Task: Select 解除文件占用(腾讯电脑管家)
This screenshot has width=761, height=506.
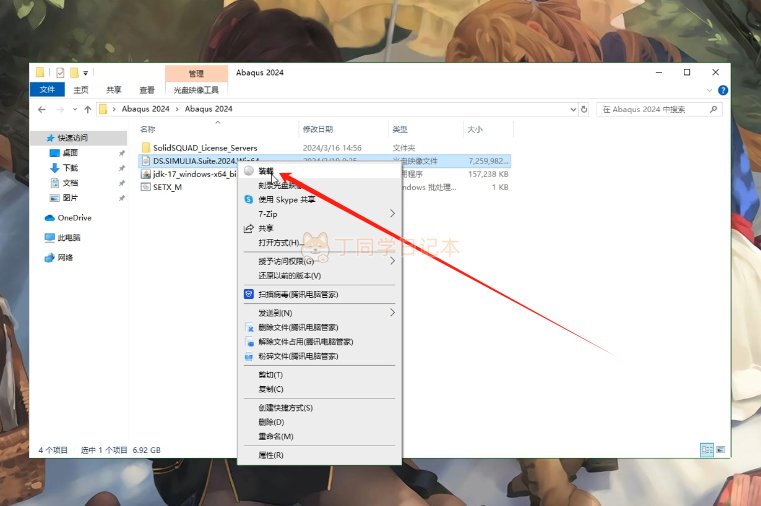Action: (x=305, y=342)
